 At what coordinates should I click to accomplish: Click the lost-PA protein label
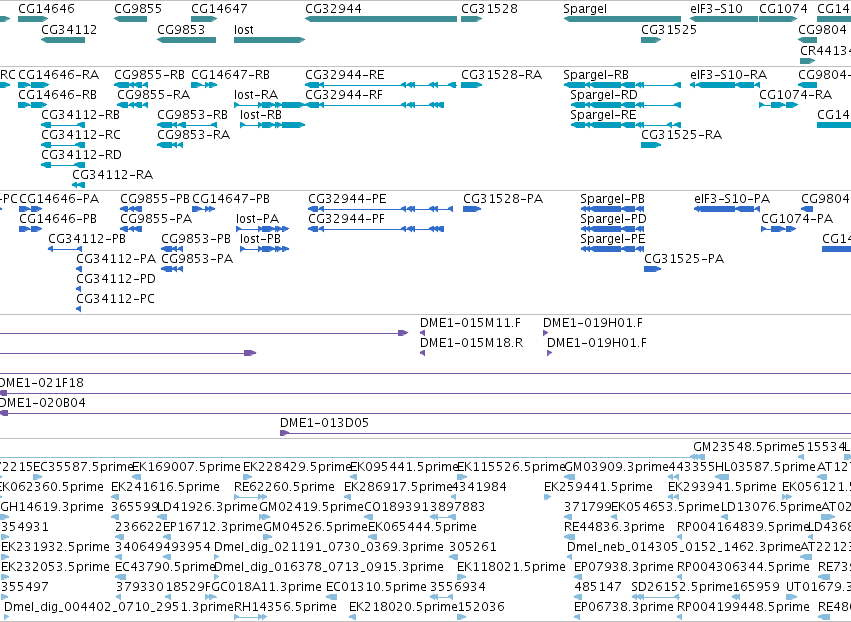tap(258, 219)
